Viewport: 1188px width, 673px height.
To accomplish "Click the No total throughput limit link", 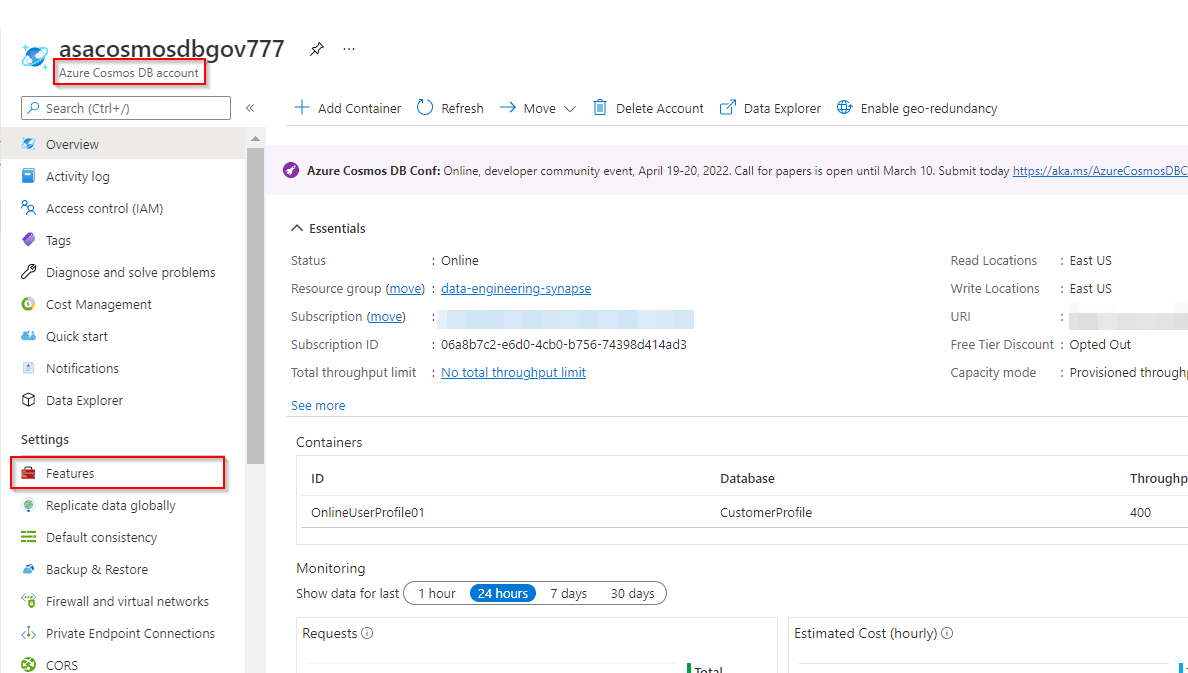I will (x=513, y=373).
